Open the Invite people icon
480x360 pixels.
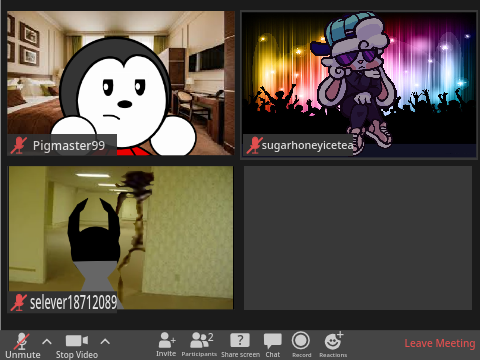[x=166, y=345]
